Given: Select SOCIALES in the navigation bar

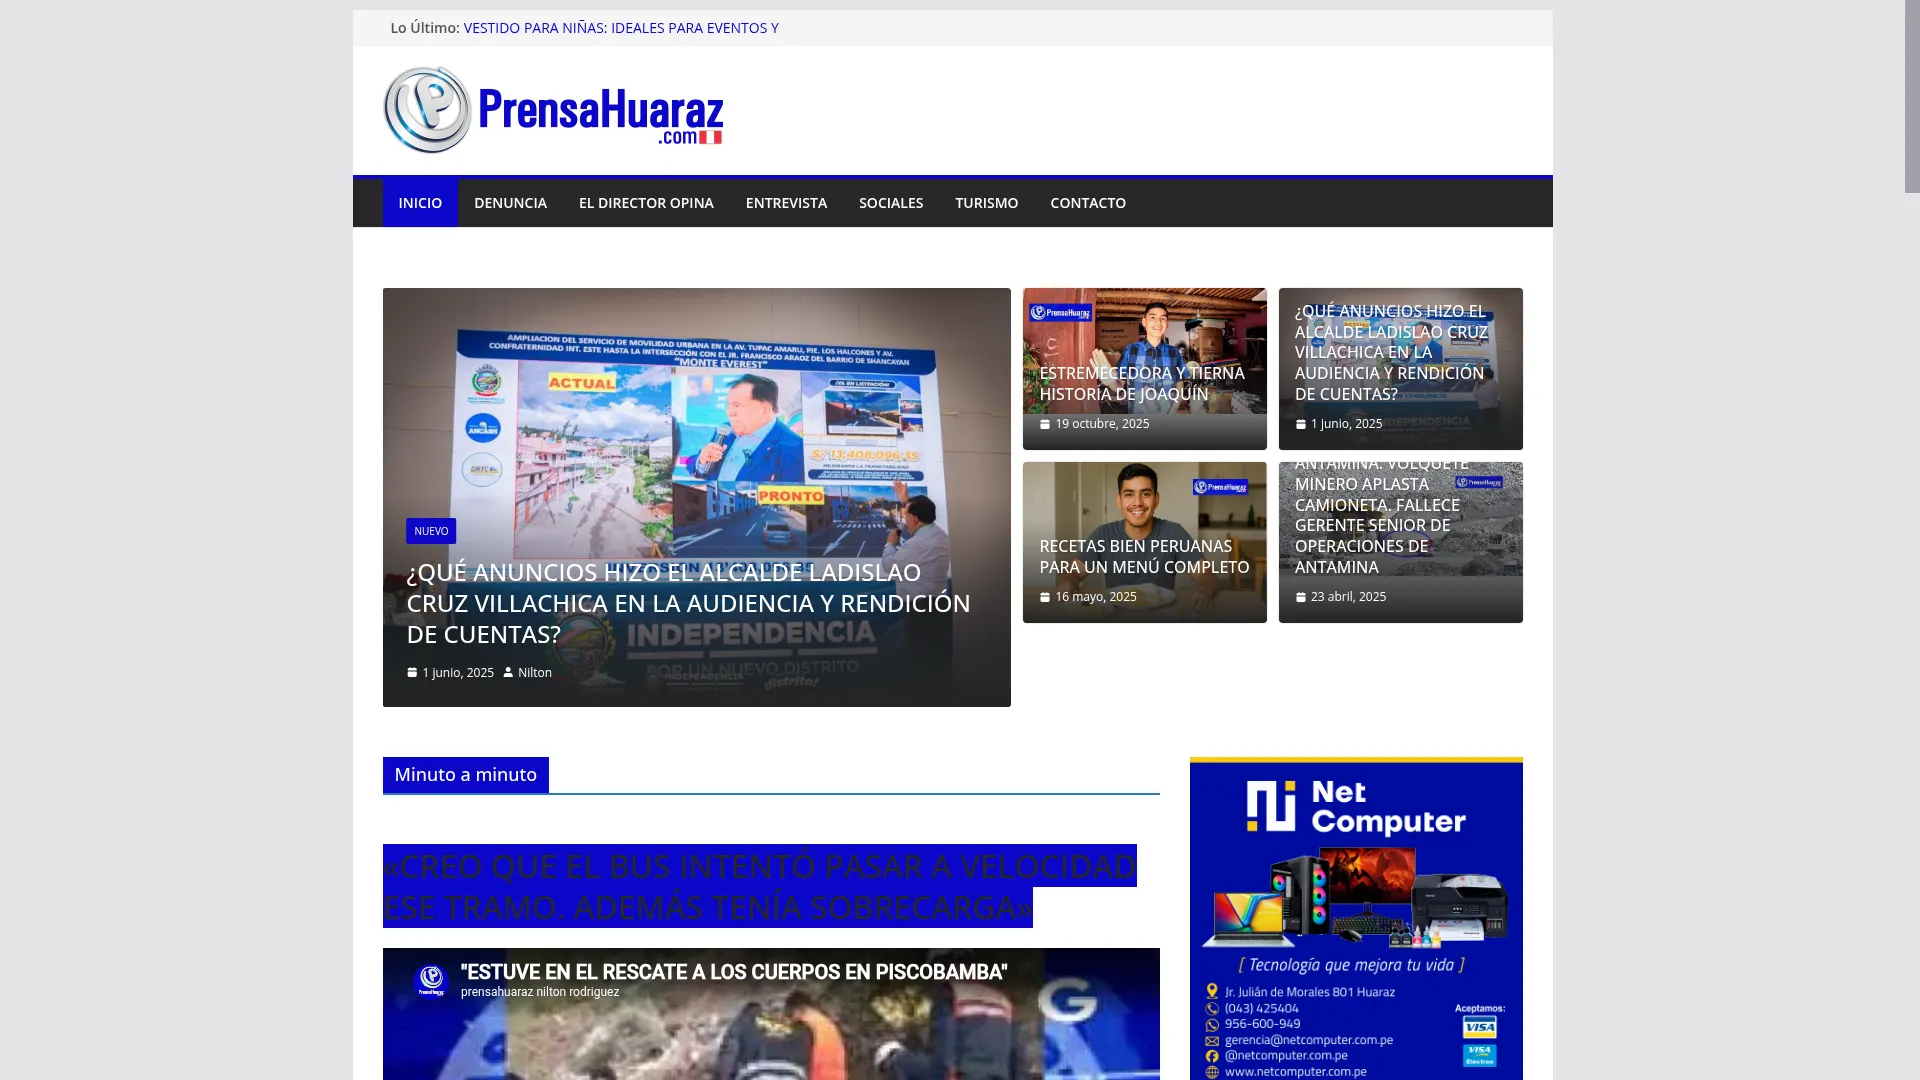Looking at the screenshot, I should [891, 203].
